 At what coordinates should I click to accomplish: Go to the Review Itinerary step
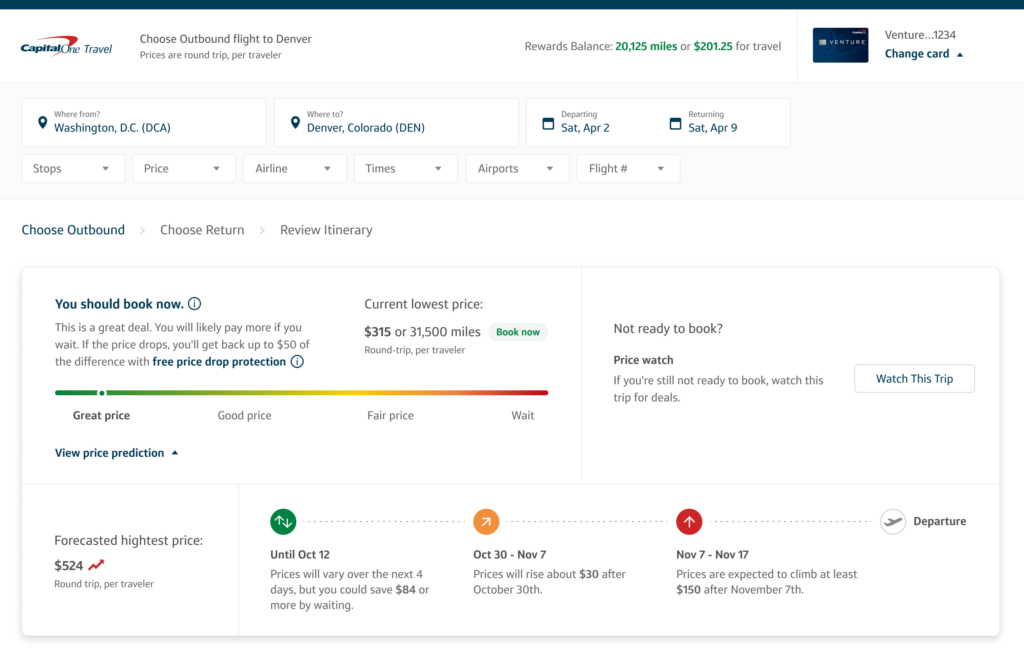click(326, 230)
